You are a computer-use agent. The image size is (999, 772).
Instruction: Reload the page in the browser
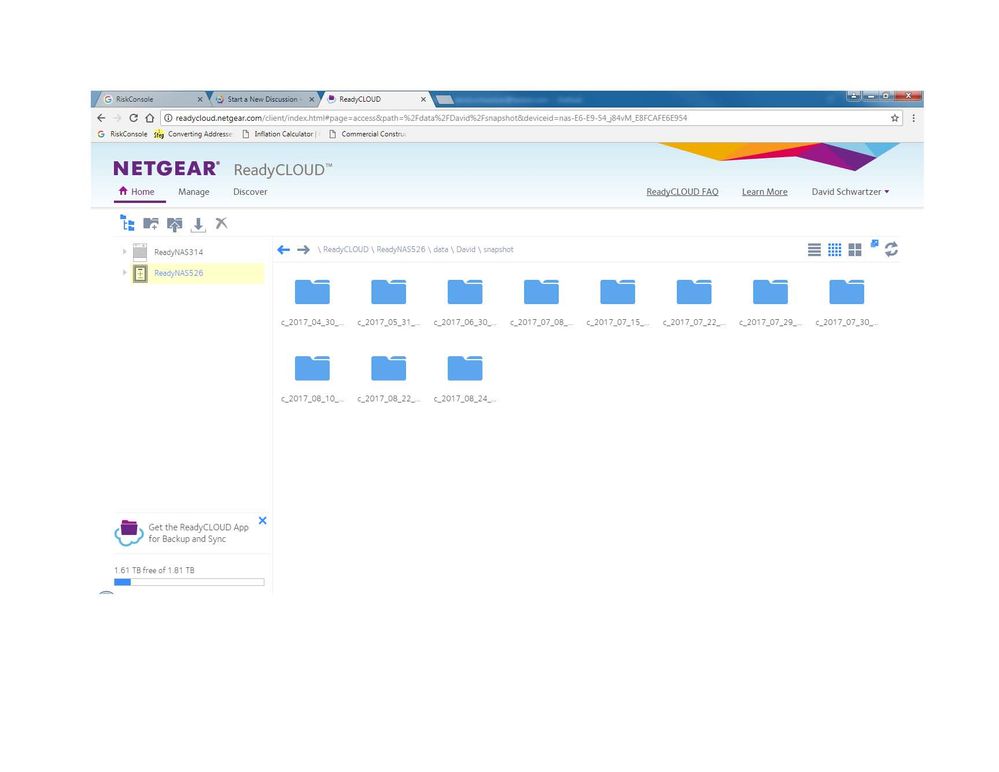pos(133,118)
